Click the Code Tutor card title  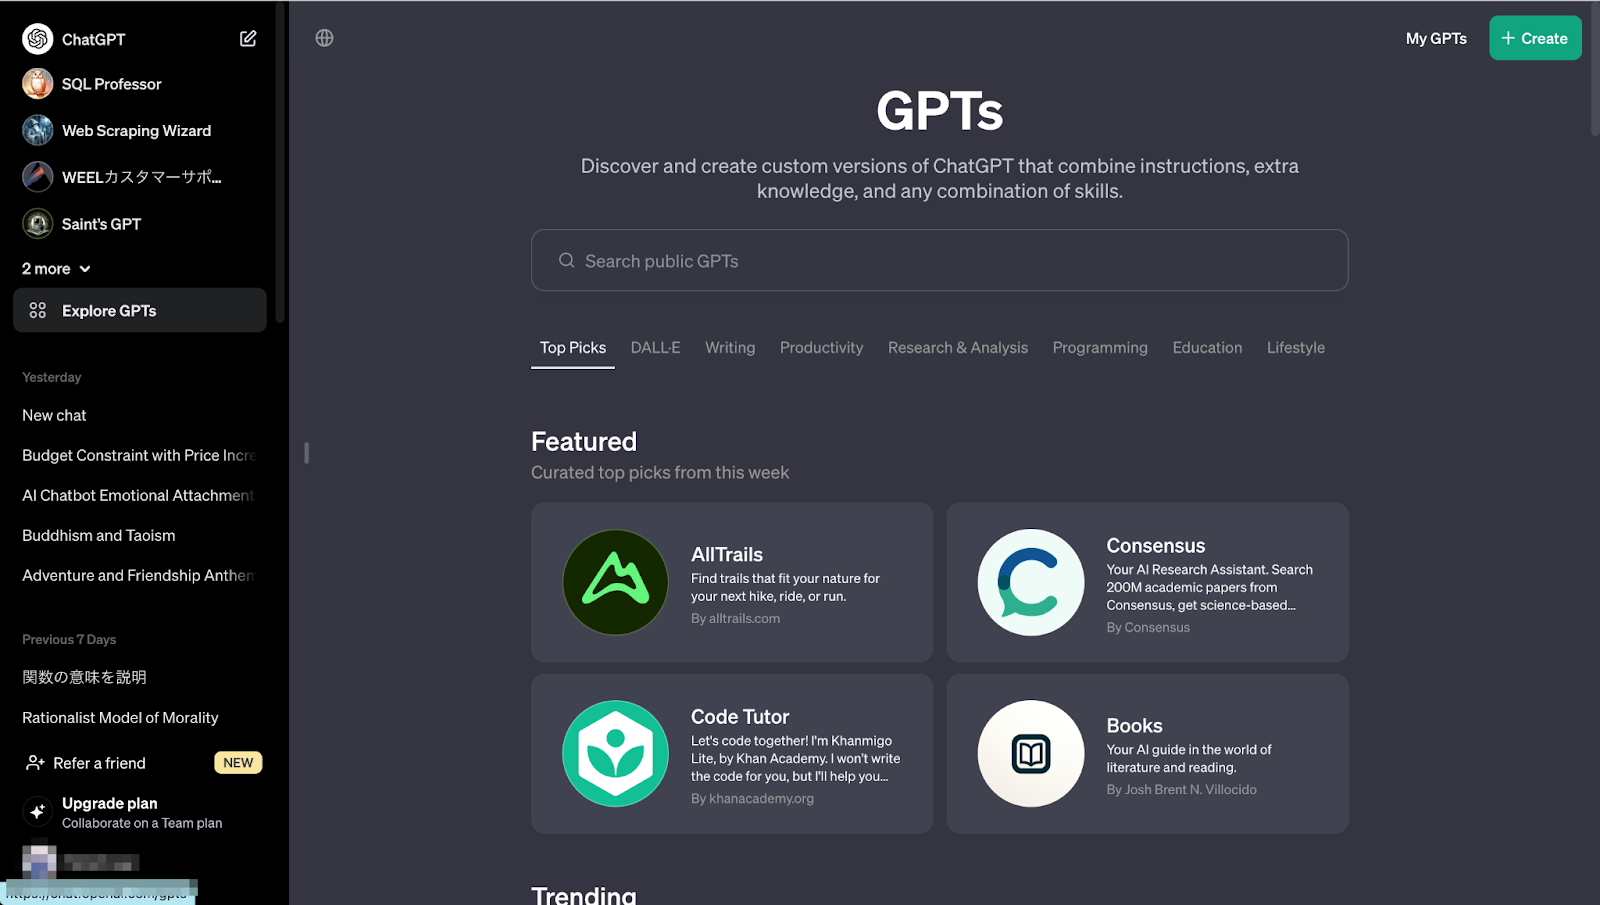coord(740,716)
